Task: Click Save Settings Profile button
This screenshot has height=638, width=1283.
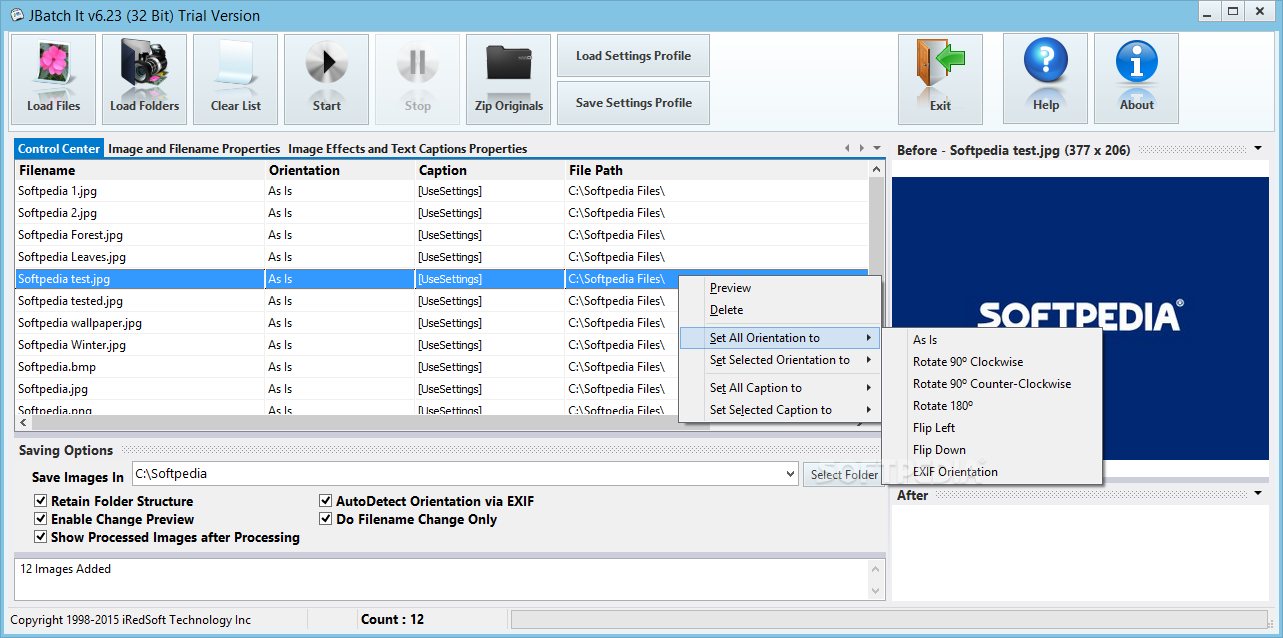Action: [633, 103]
